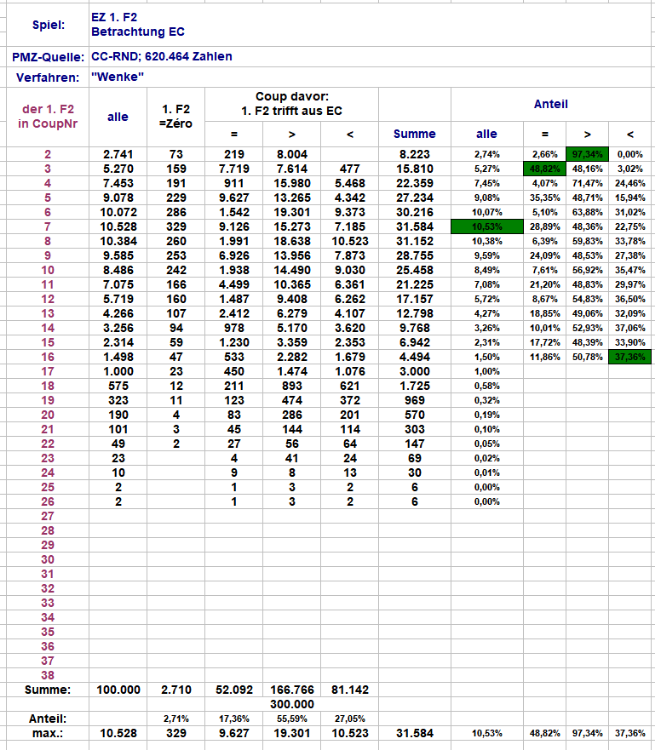Select the '17,36%' cell
Viewport: 655px width, 750px height.
234,719
